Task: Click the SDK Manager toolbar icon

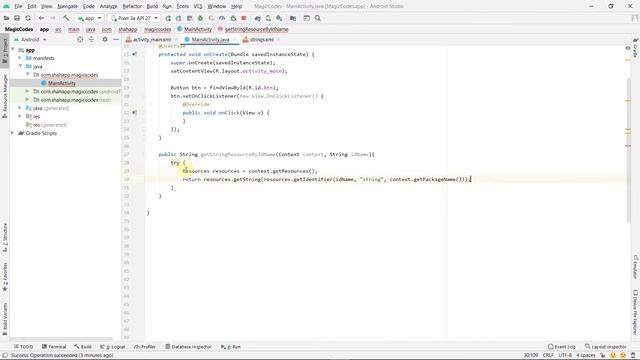Action: coord(279,18)
